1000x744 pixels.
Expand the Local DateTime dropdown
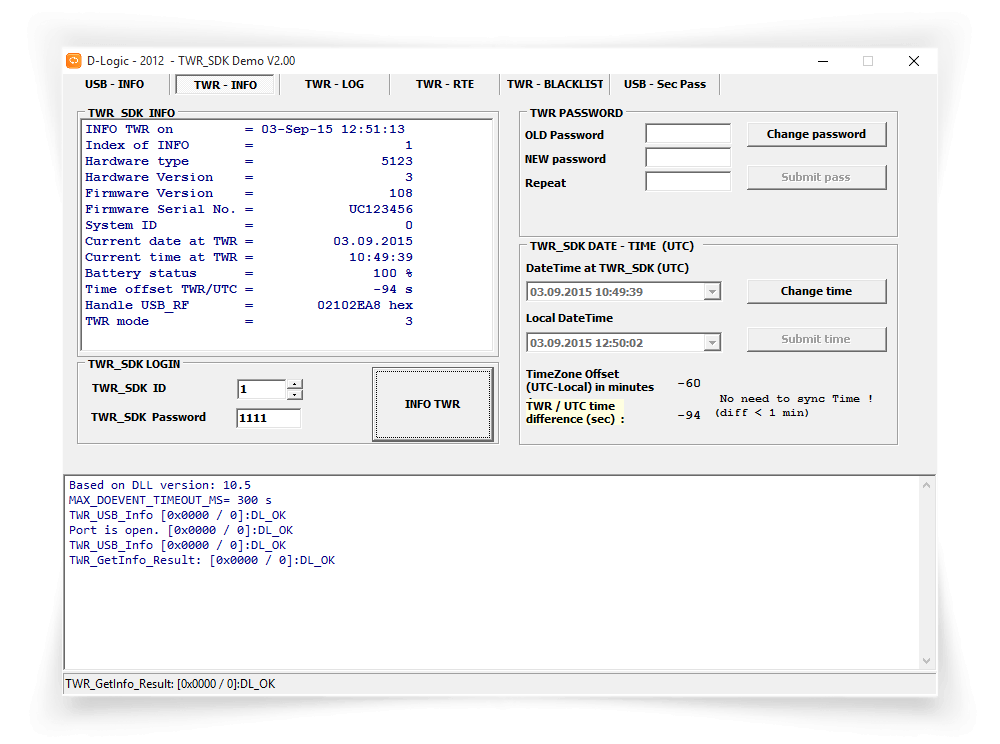(x=712, y=343)
